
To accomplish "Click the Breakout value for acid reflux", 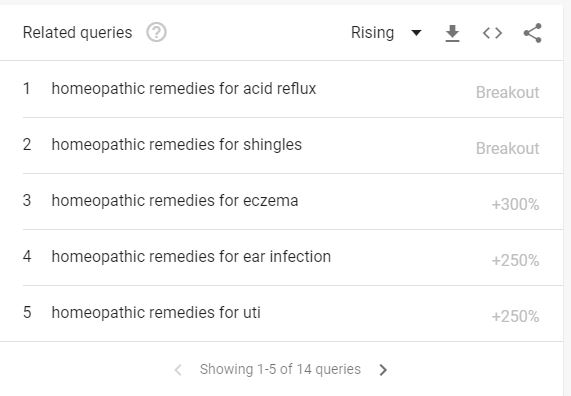I will [x=507, y=93].
